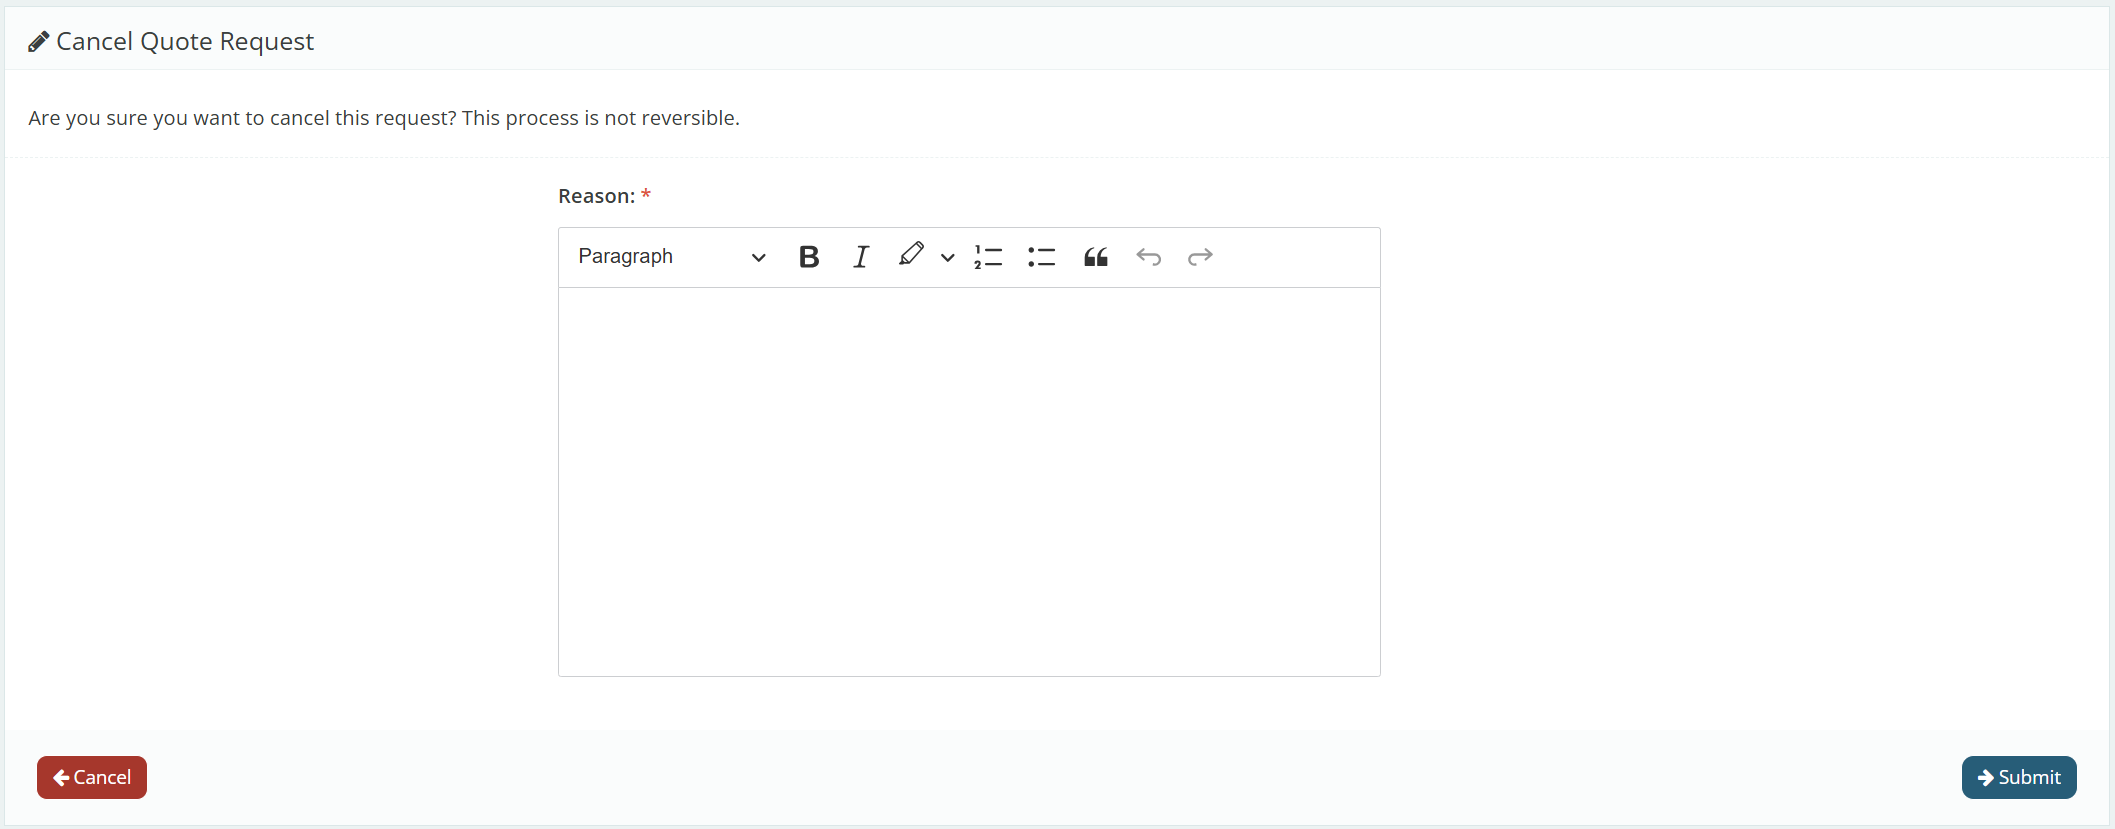Toggle italic text formatting
Image resolution: width=2115 pixels, height=829 pixels.
[860, 257]
